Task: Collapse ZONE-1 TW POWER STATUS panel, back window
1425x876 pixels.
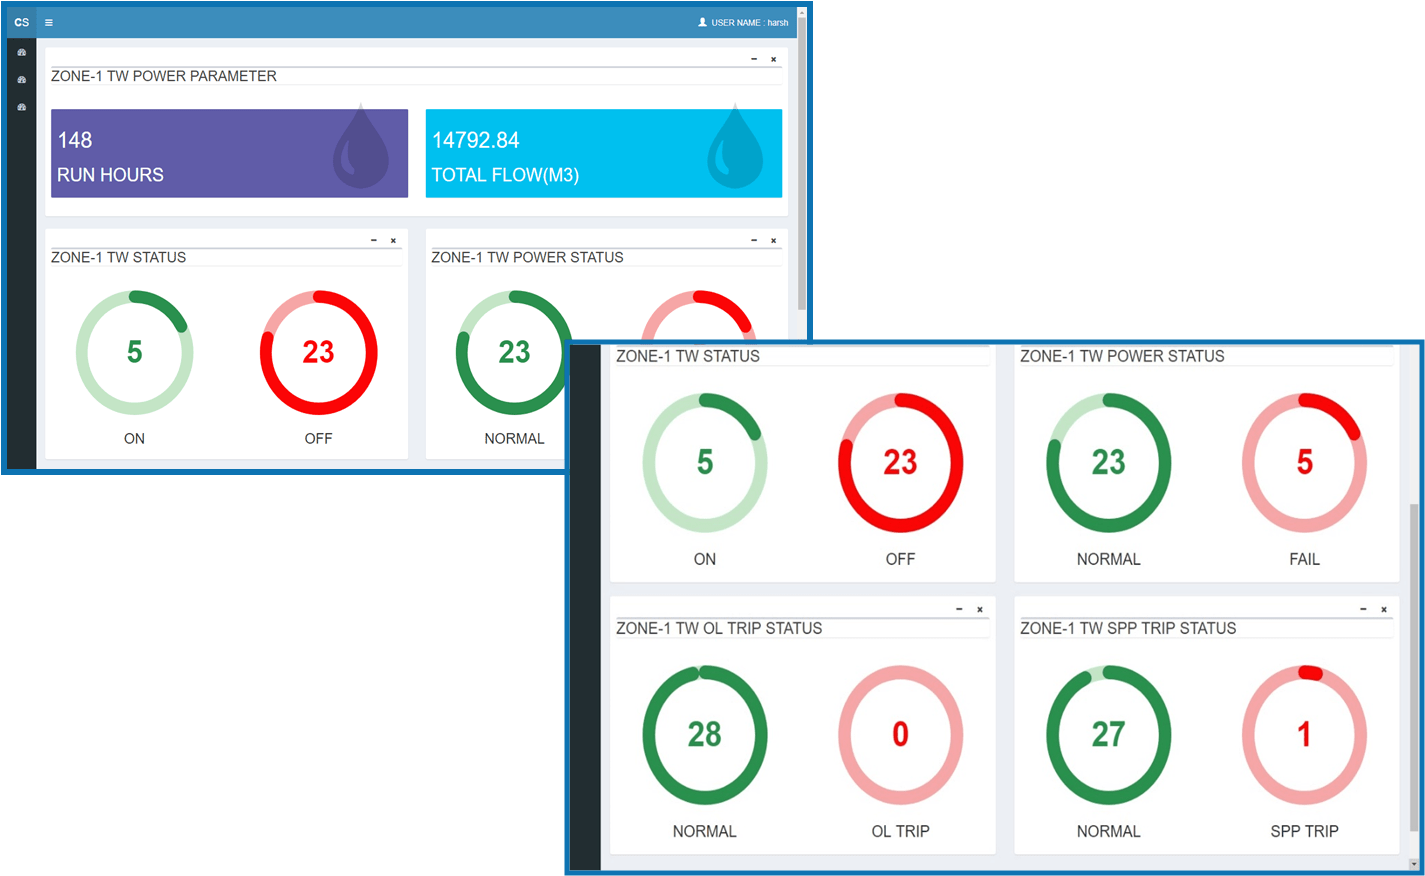Action: pos(754,240)
